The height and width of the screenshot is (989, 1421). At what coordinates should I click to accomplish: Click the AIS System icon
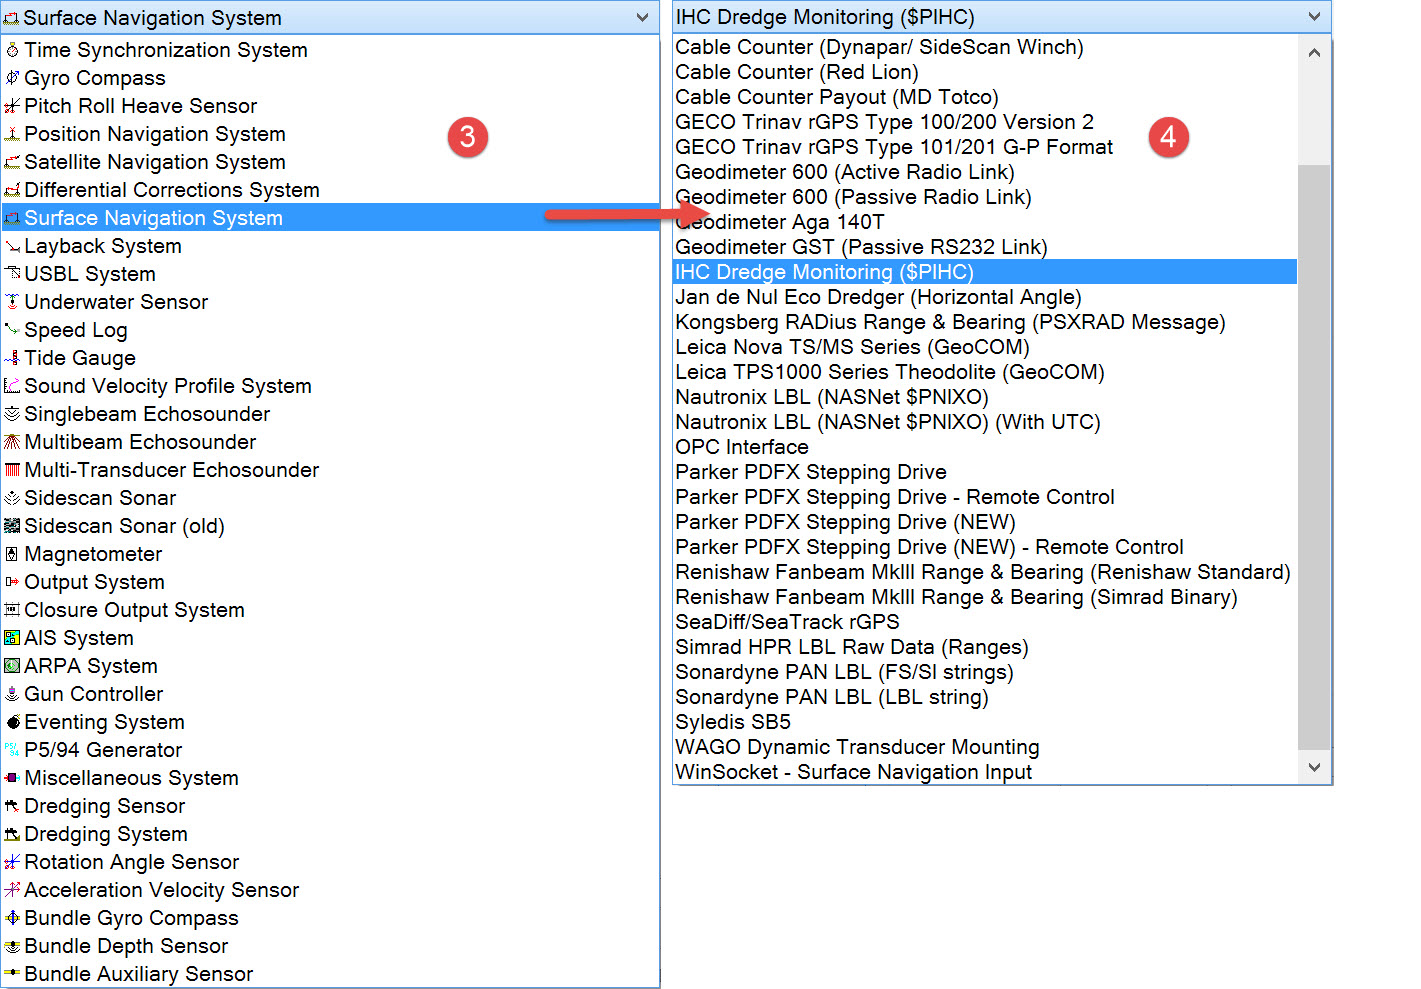12,638
